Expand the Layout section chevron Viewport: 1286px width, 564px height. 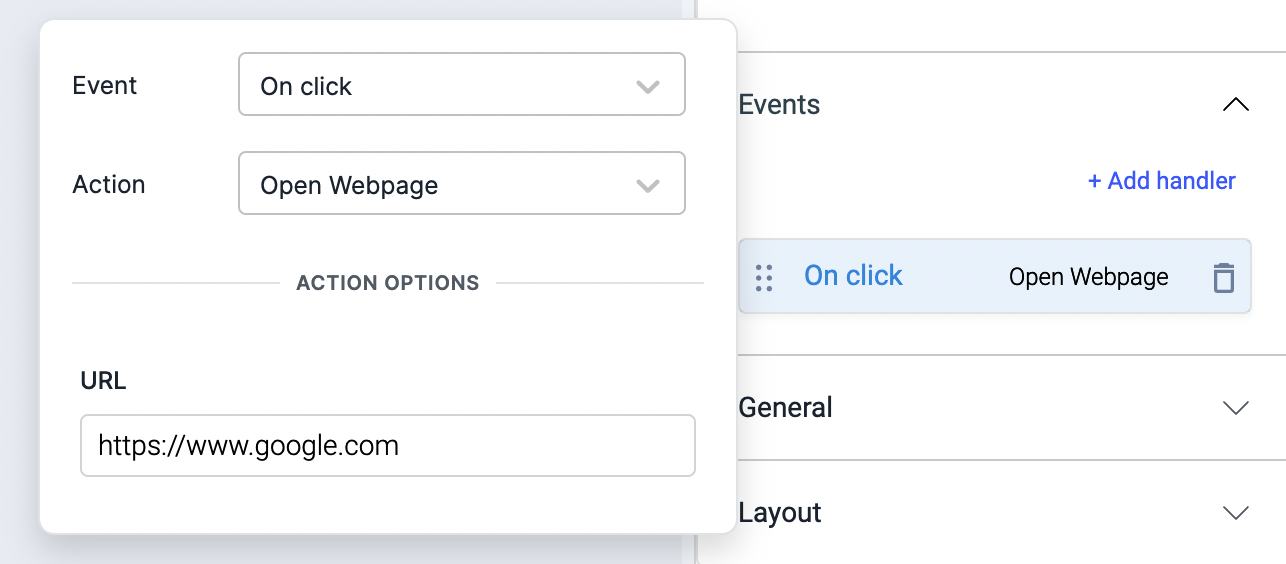click(x=1236, y=513)
